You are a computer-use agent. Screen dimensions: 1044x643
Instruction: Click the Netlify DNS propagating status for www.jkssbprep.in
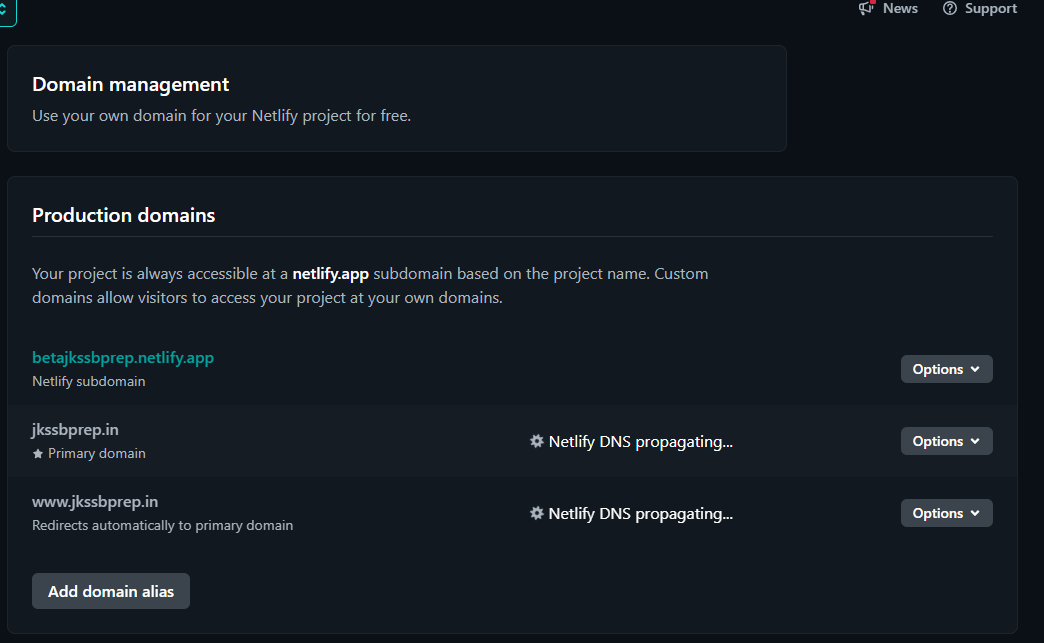[x=631, y=513]
